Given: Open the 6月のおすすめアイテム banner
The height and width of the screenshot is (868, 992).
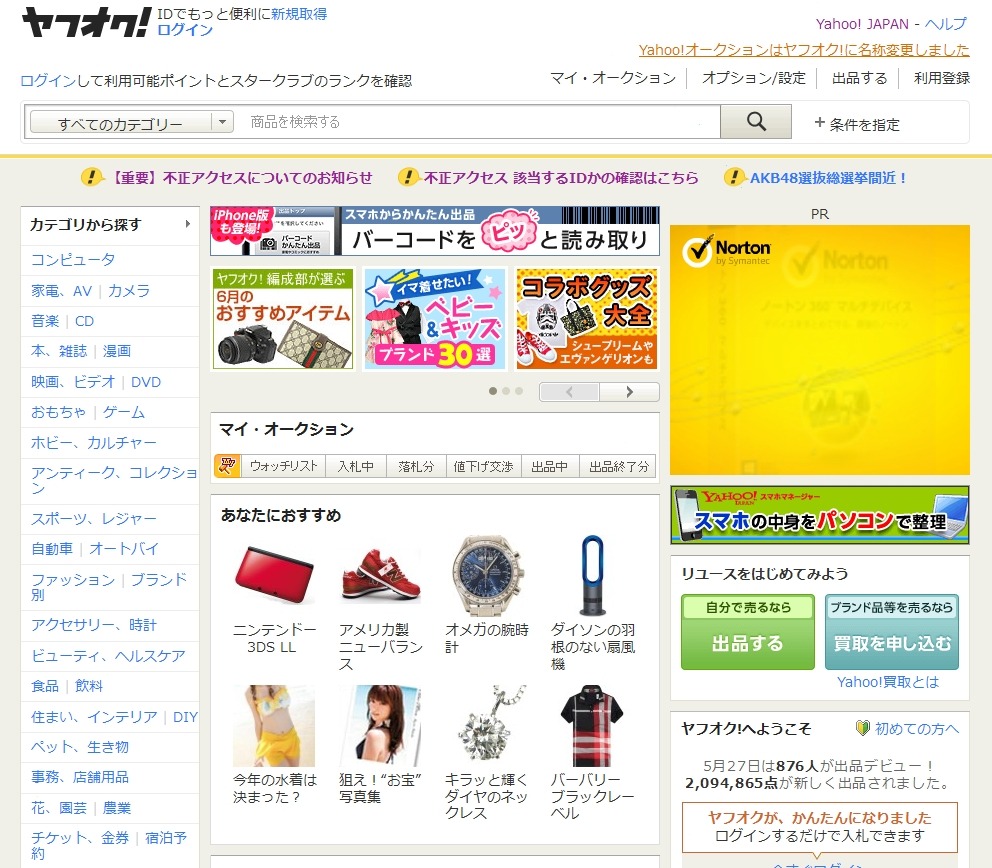Looking at the screenshot, I should (x=283, y=318).
